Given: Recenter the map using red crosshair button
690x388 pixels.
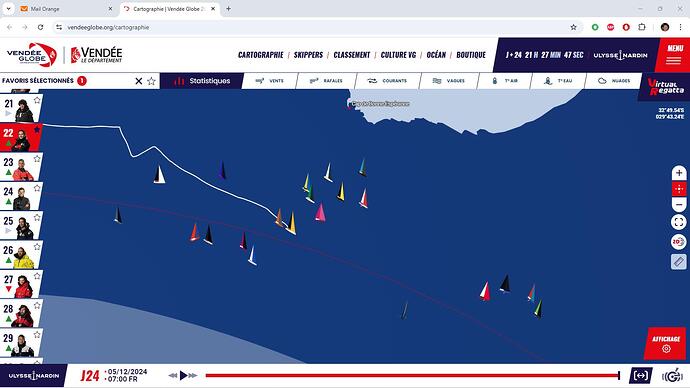Looking at the screenshot, I should (x=679, y=189).
